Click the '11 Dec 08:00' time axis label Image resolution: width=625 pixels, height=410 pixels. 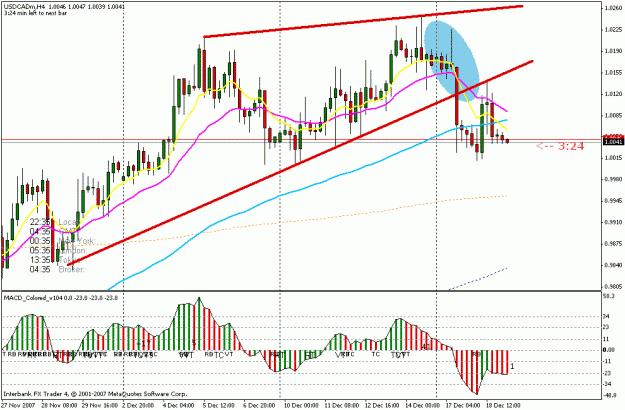pos(342,405)
